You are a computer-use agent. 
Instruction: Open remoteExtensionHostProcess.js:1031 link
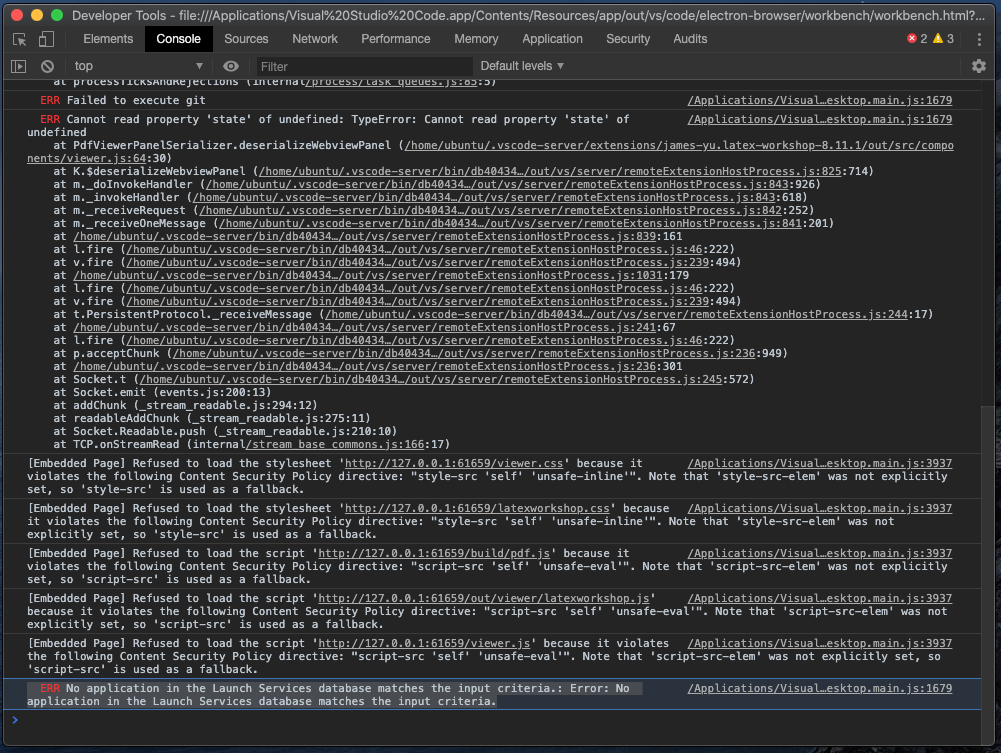pyautogui.click(x=368, y=275)
